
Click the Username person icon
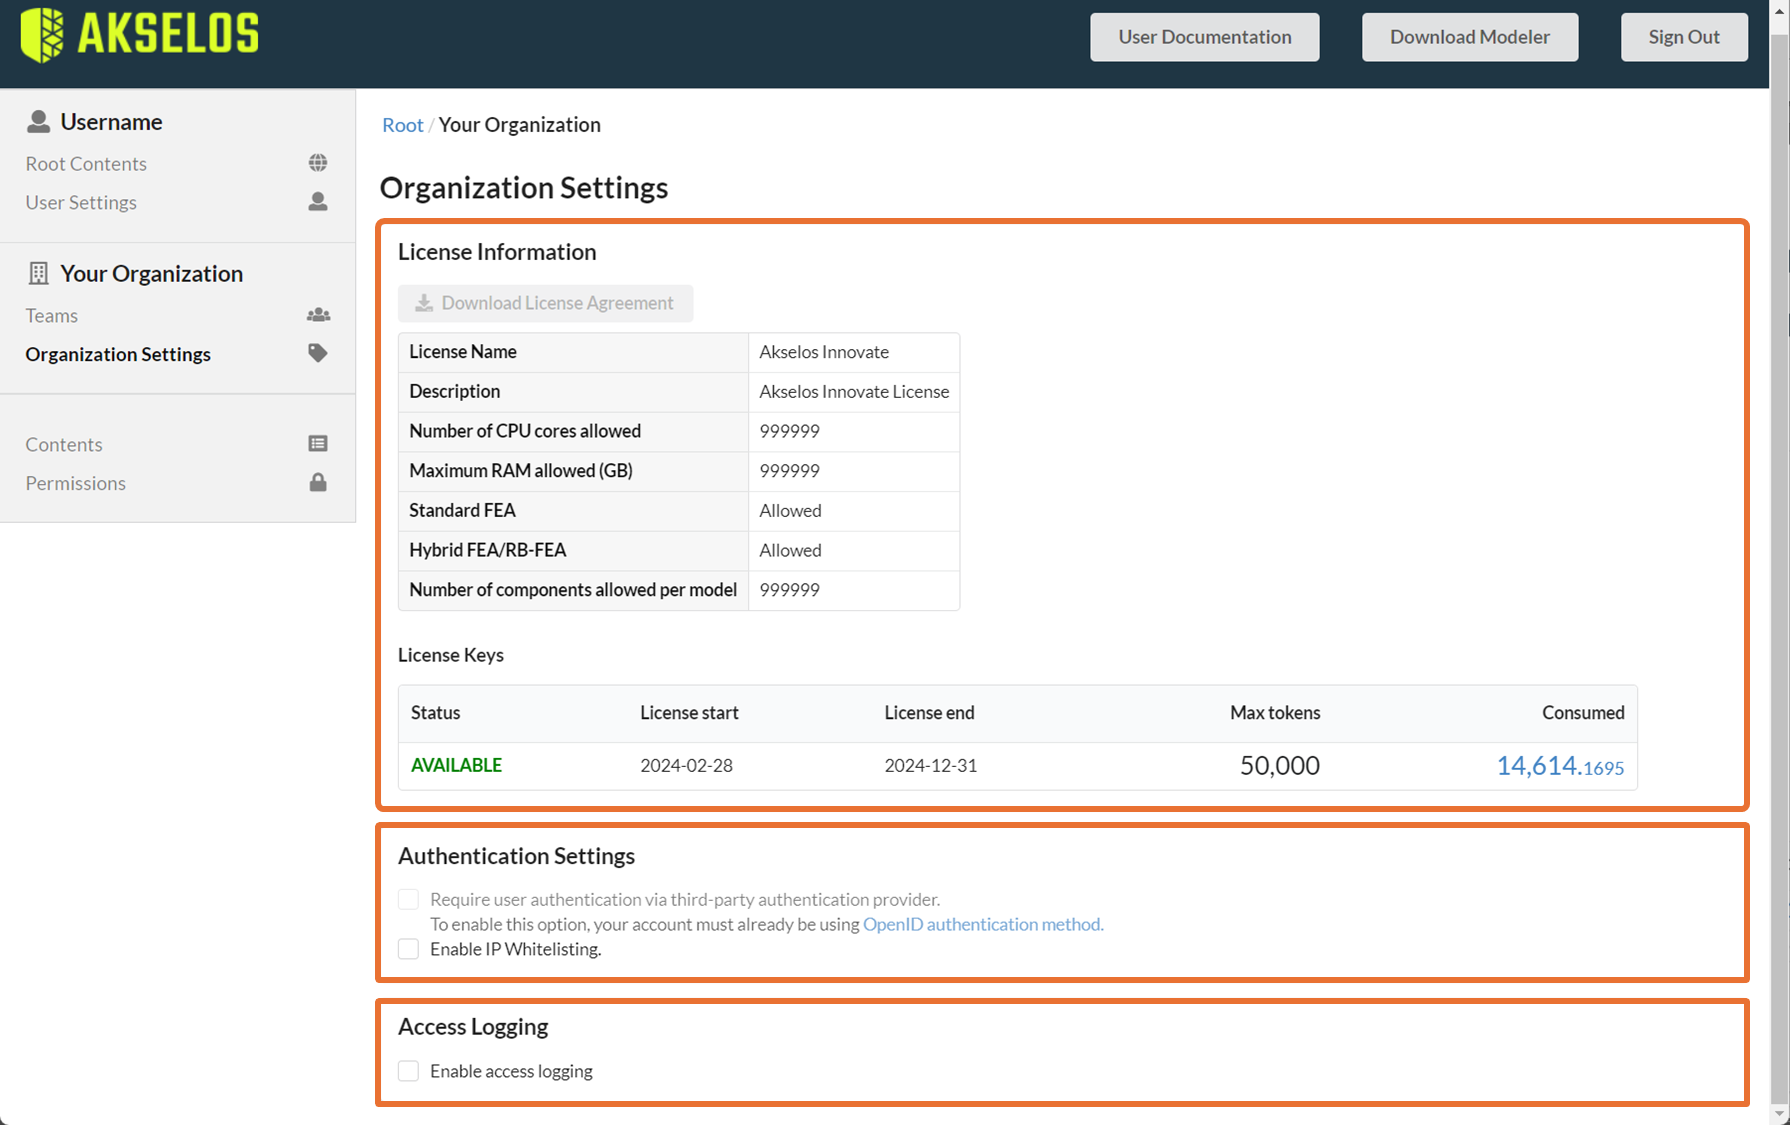[x=38, y=122]
